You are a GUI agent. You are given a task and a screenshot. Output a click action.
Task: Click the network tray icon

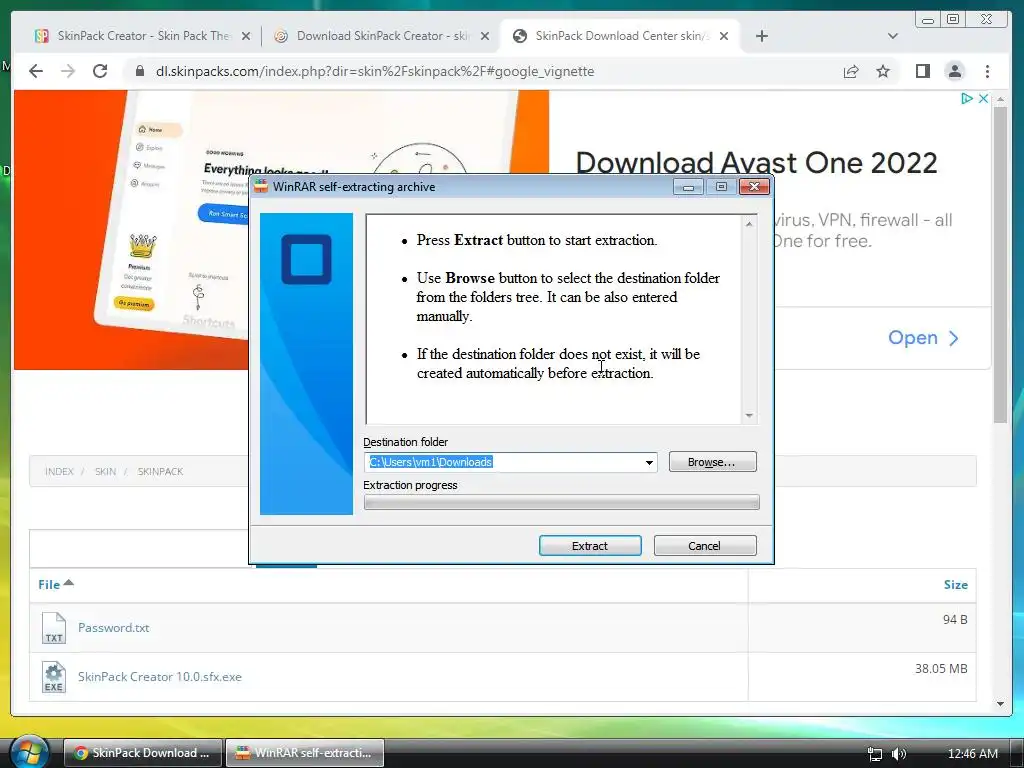874,754
